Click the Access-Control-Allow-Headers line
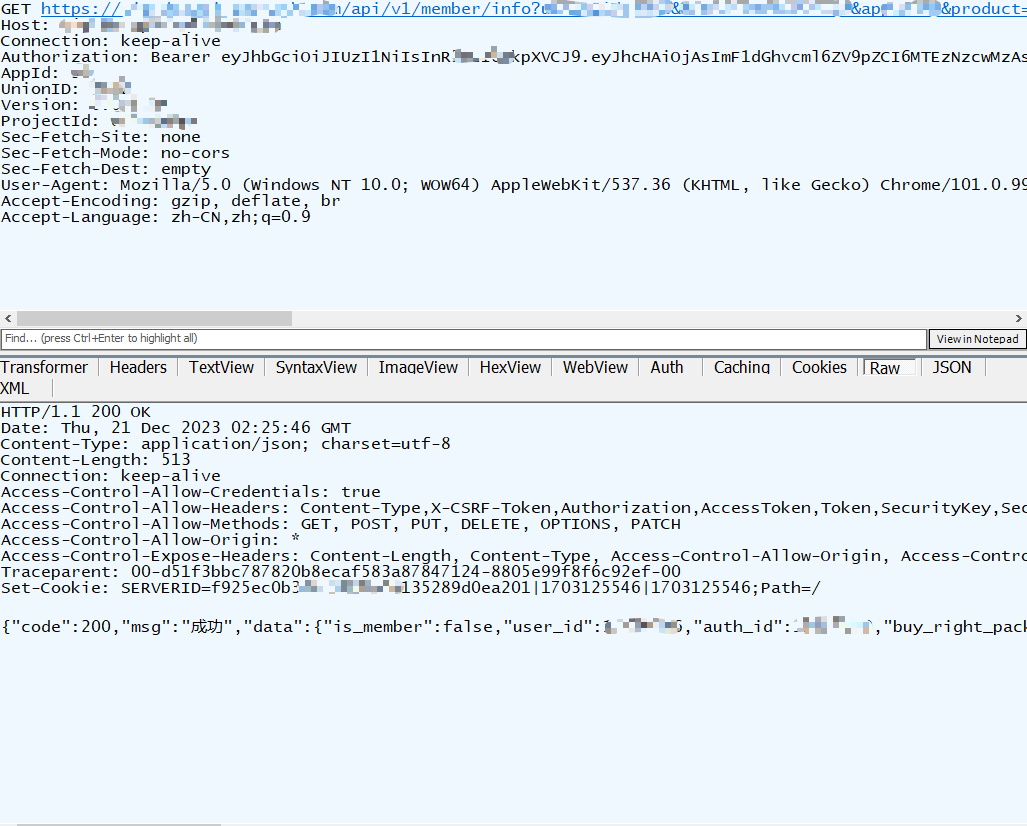The width and height of the screenshot is (1027, 826). pos(514,508)
